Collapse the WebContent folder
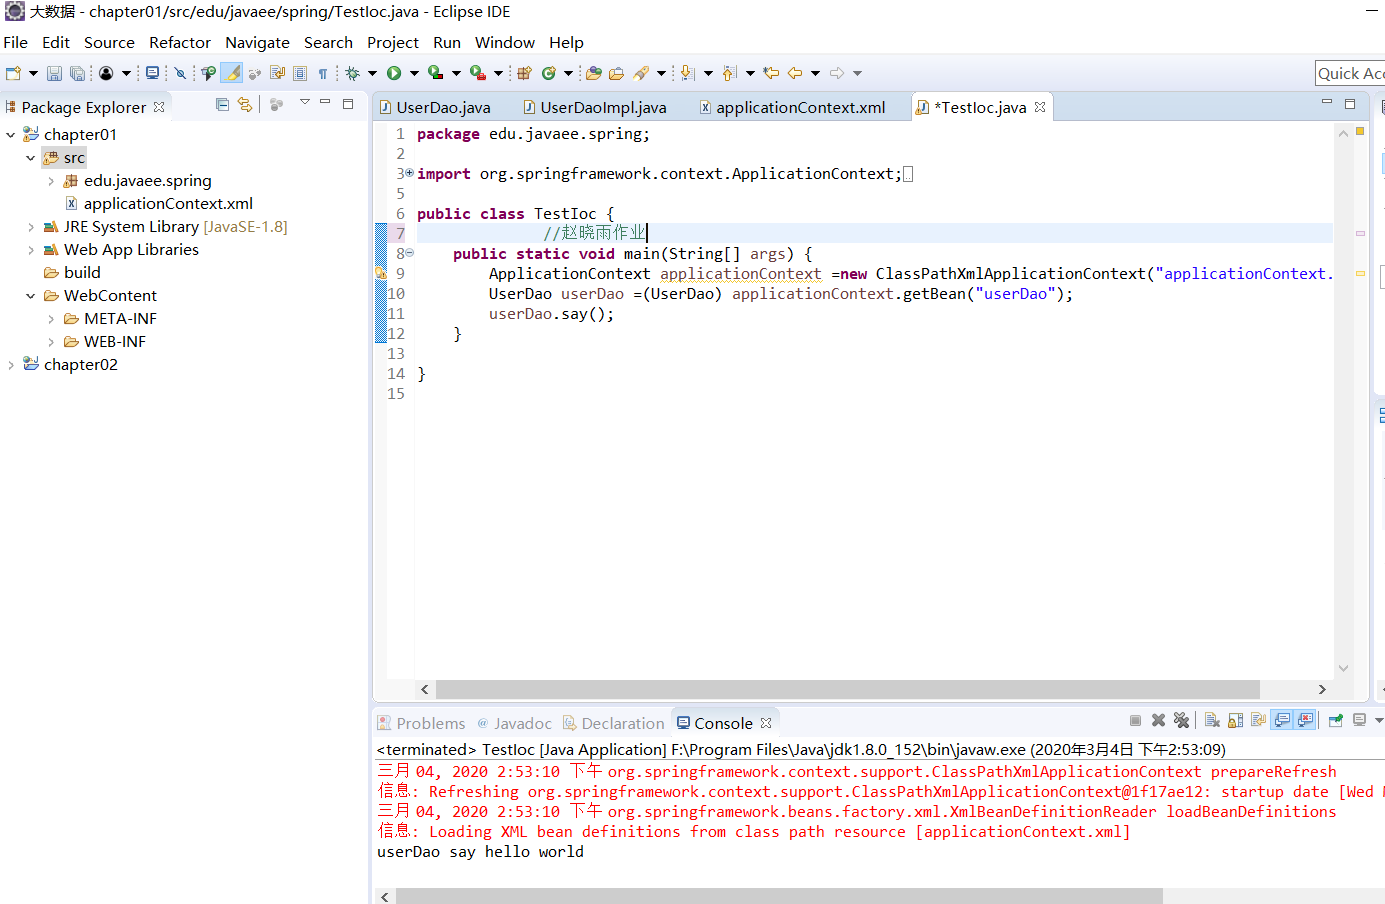 point(31,296)
